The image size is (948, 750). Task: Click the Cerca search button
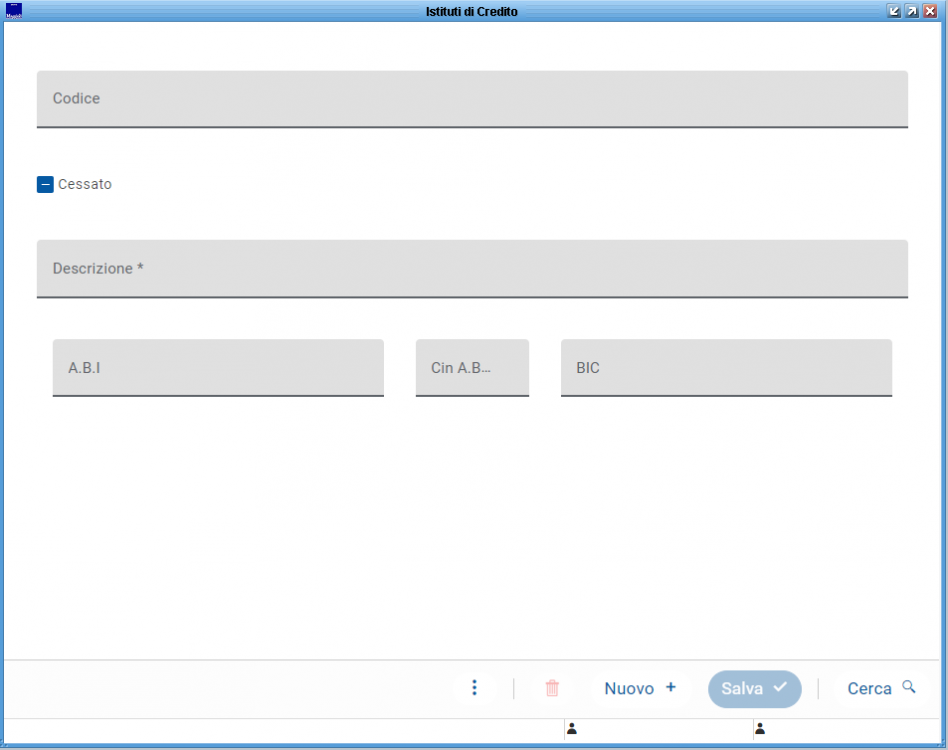coord(881,688)
